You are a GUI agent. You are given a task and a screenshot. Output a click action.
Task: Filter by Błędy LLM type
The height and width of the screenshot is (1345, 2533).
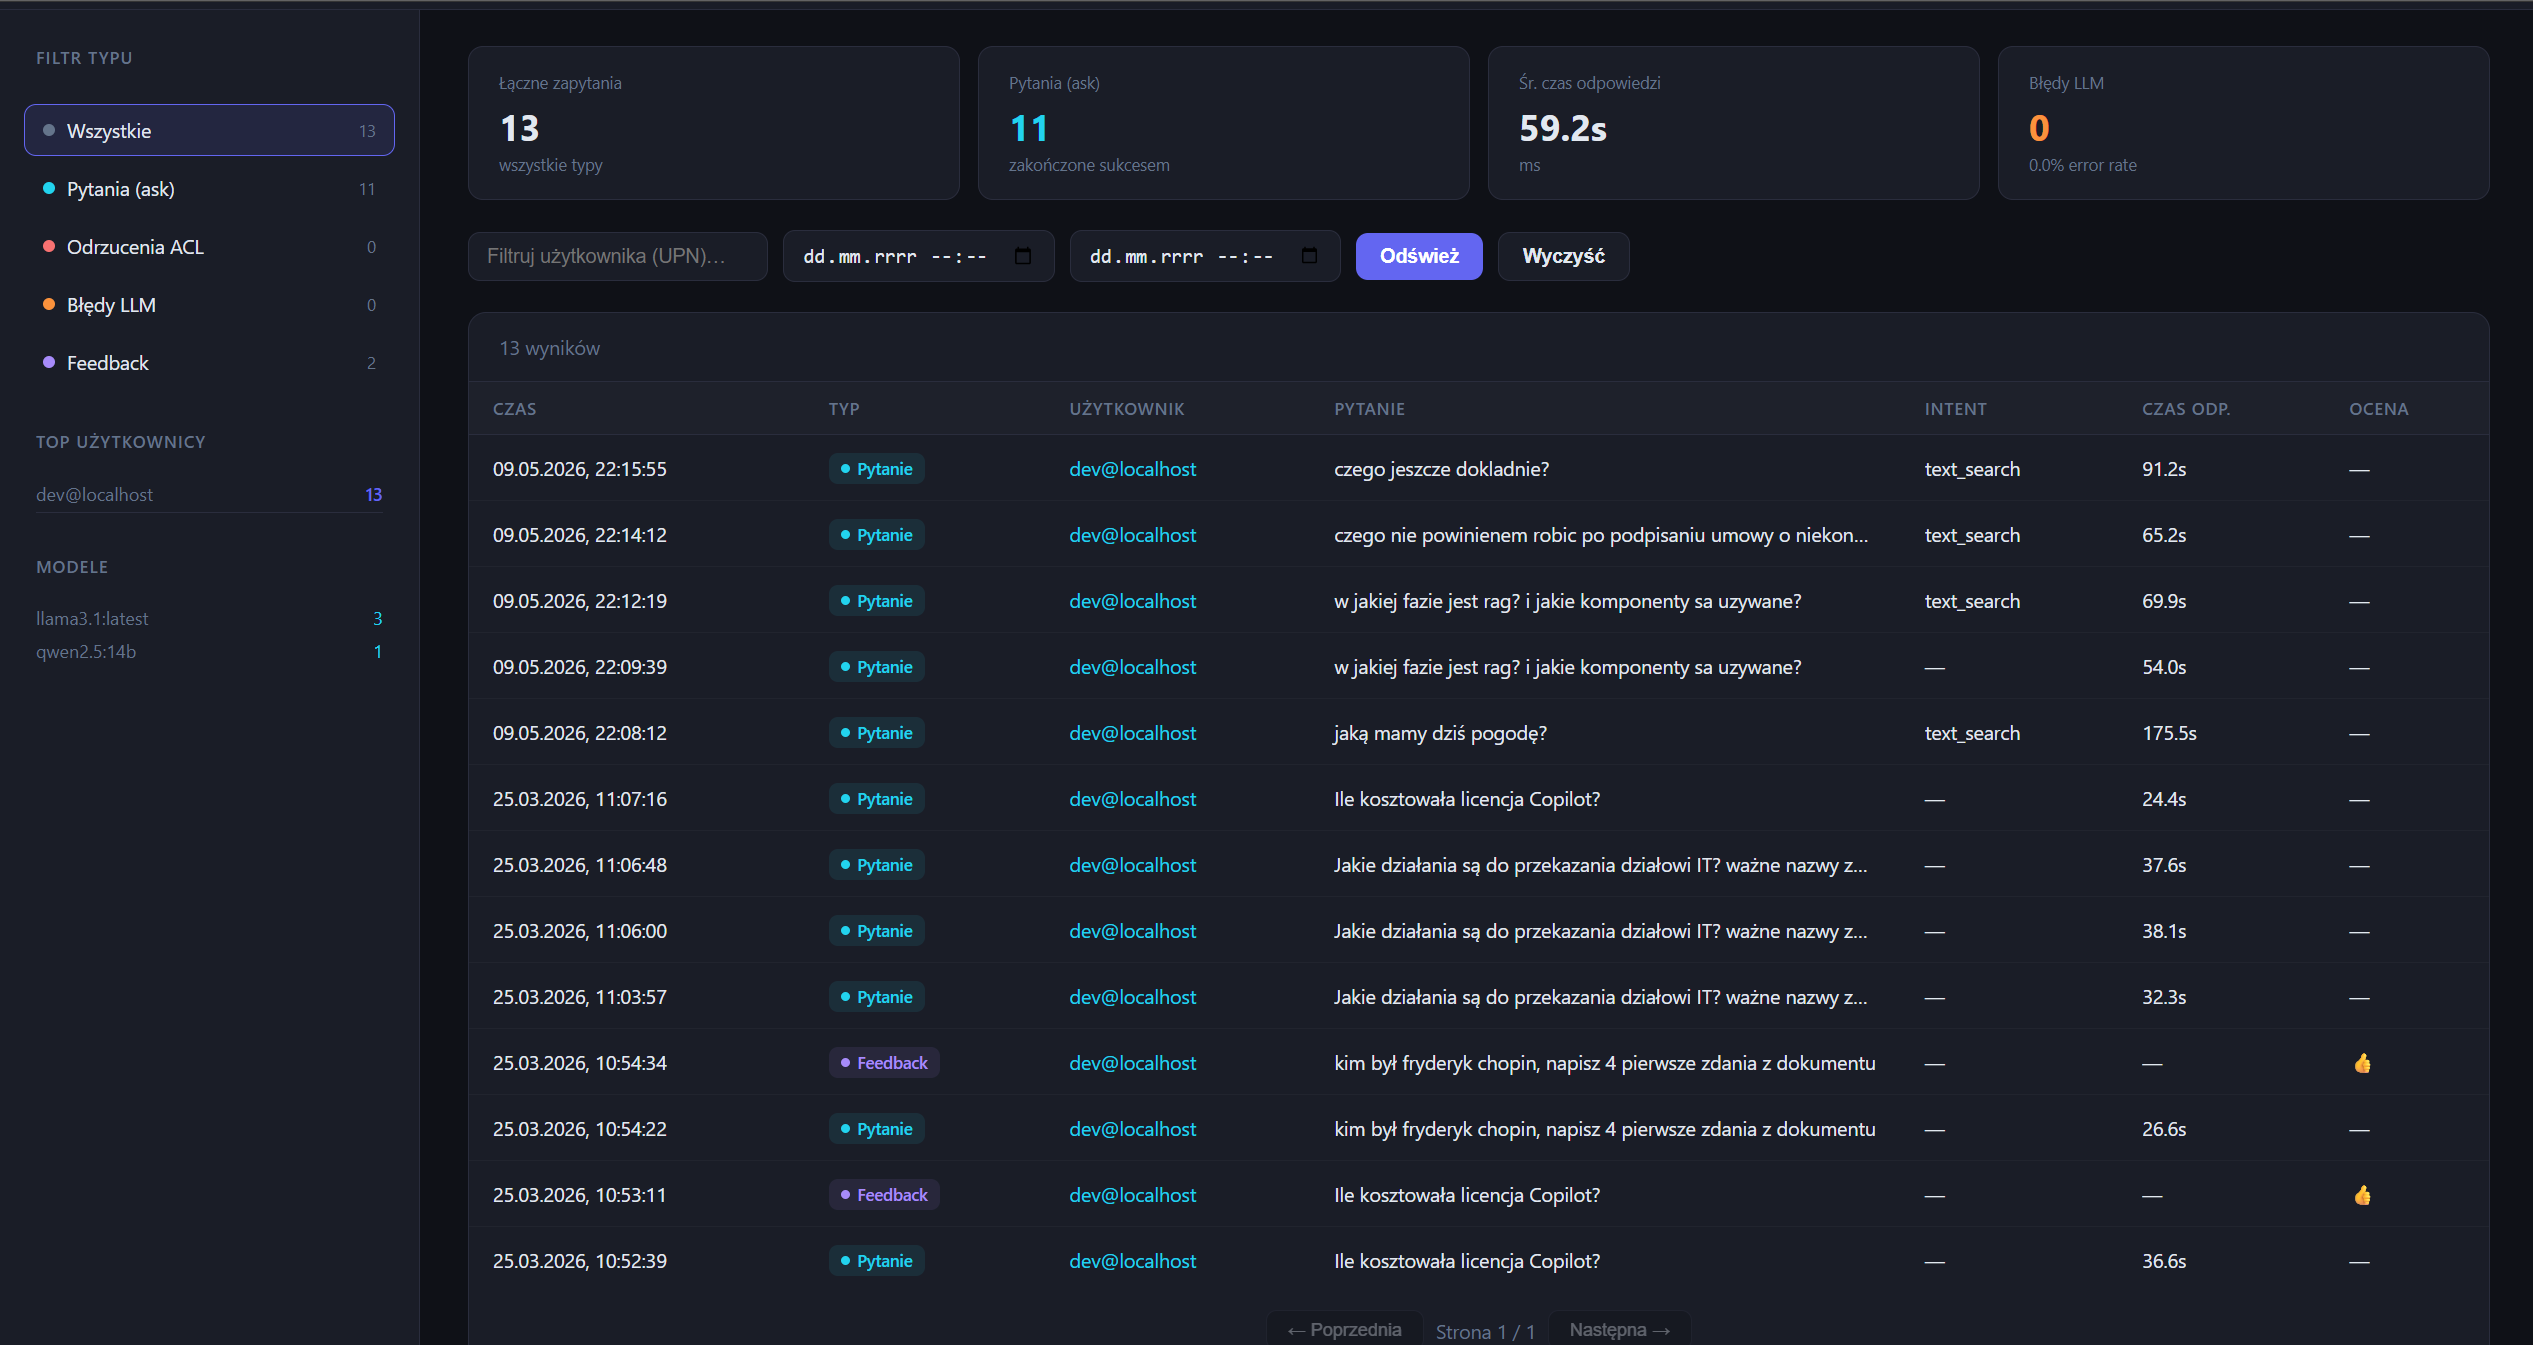[209, 304]
